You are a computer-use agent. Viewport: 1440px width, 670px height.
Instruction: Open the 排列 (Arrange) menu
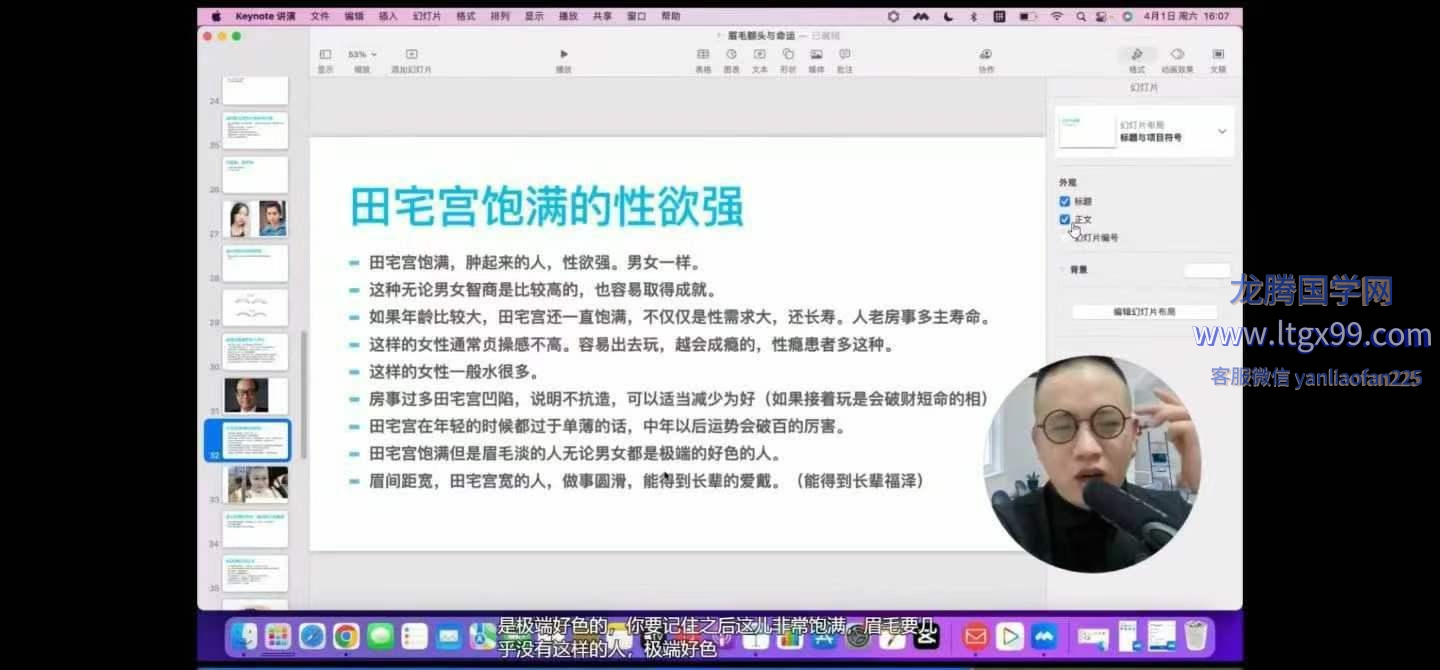pos(500,17)
